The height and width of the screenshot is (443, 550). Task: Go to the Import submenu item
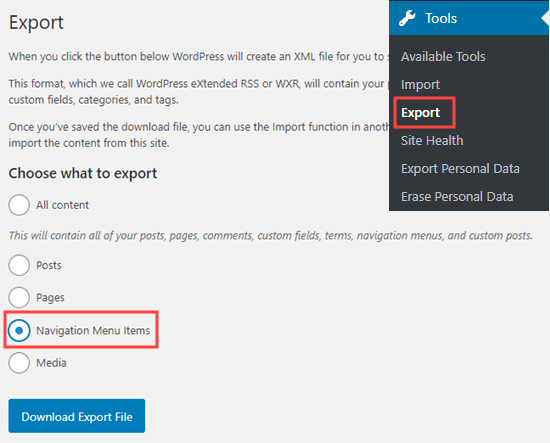(x=420, y=85)
